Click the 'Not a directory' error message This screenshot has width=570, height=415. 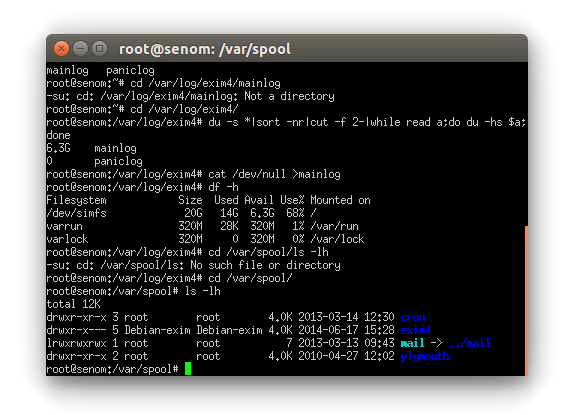tap(289, 96)
